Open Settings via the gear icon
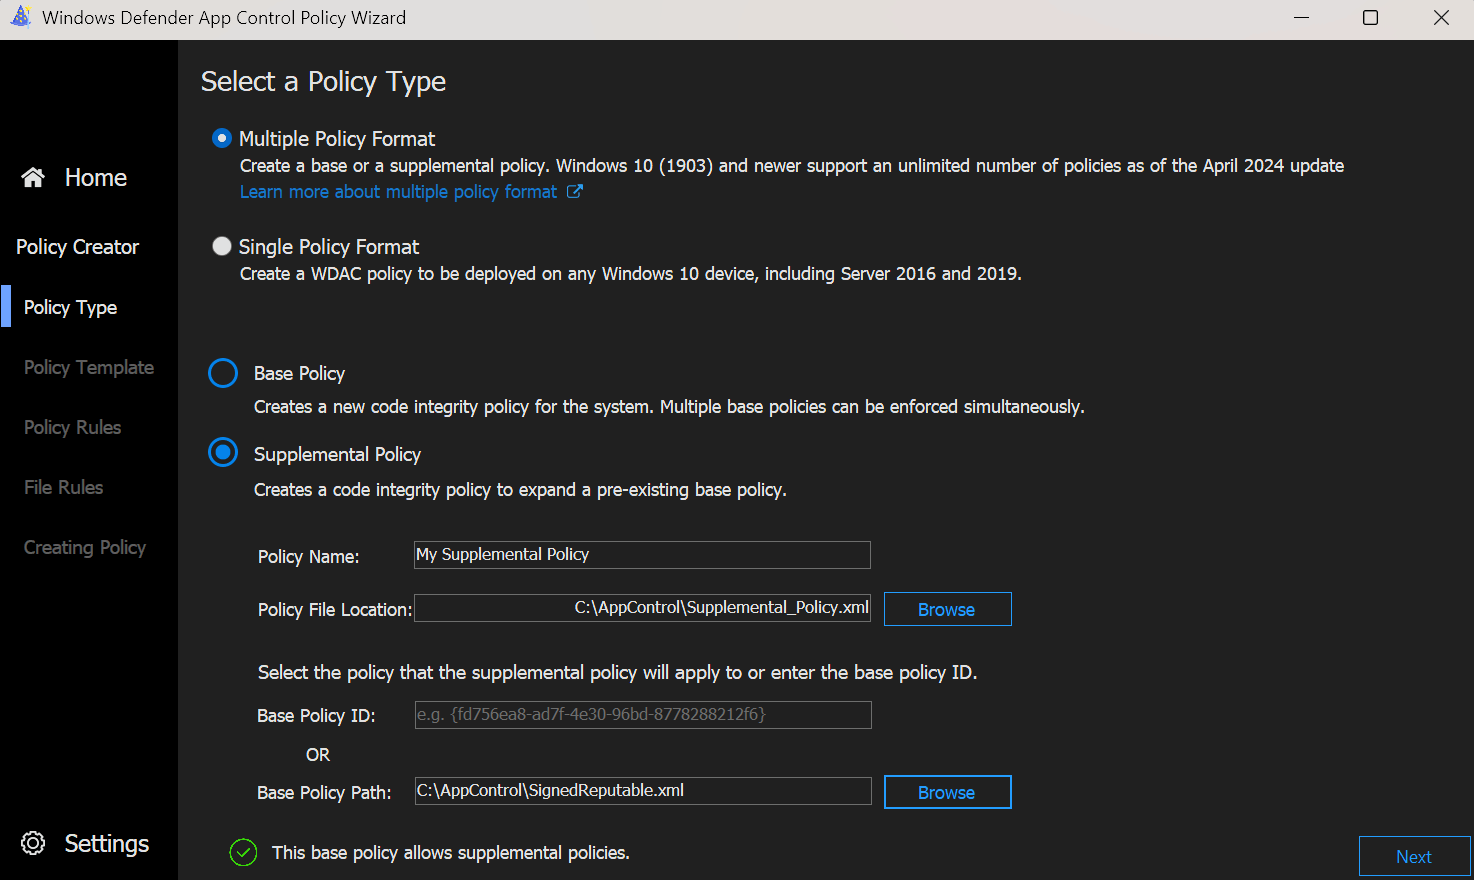 point(33,843)
